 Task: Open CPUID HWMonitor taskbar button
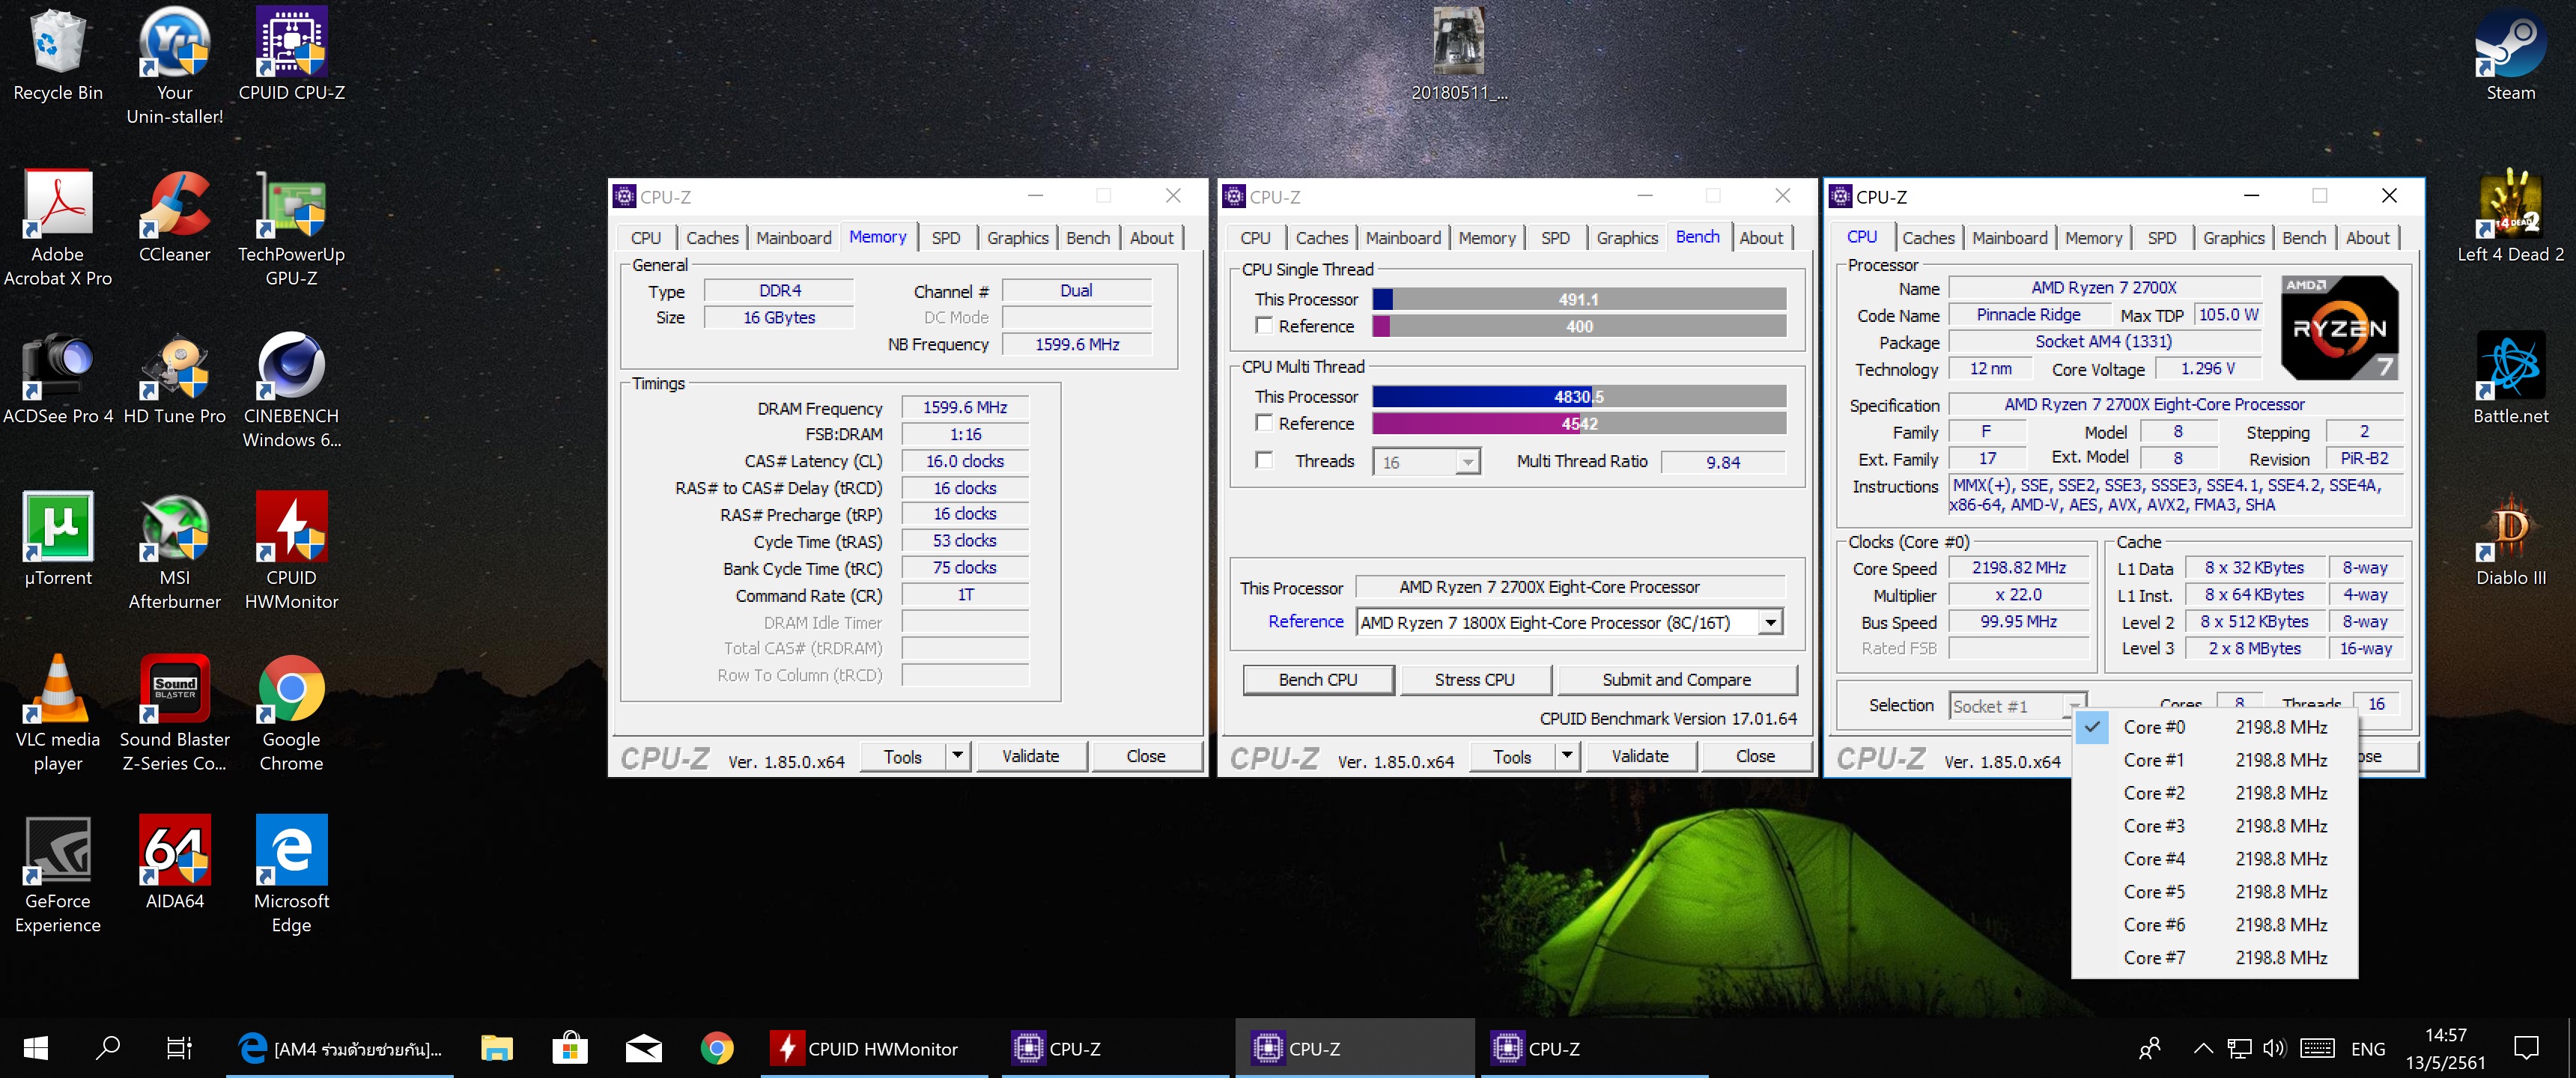point(874,1048)
